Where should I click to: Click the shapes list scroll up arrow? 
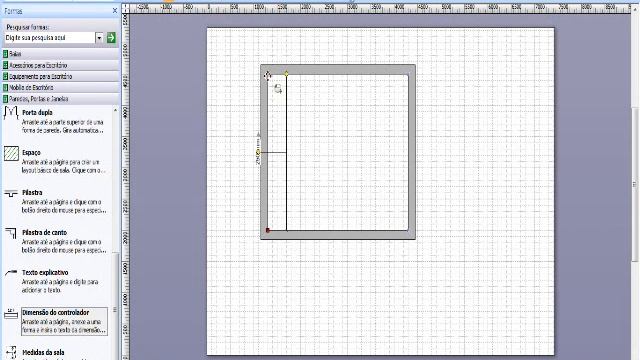click(115, 110)
